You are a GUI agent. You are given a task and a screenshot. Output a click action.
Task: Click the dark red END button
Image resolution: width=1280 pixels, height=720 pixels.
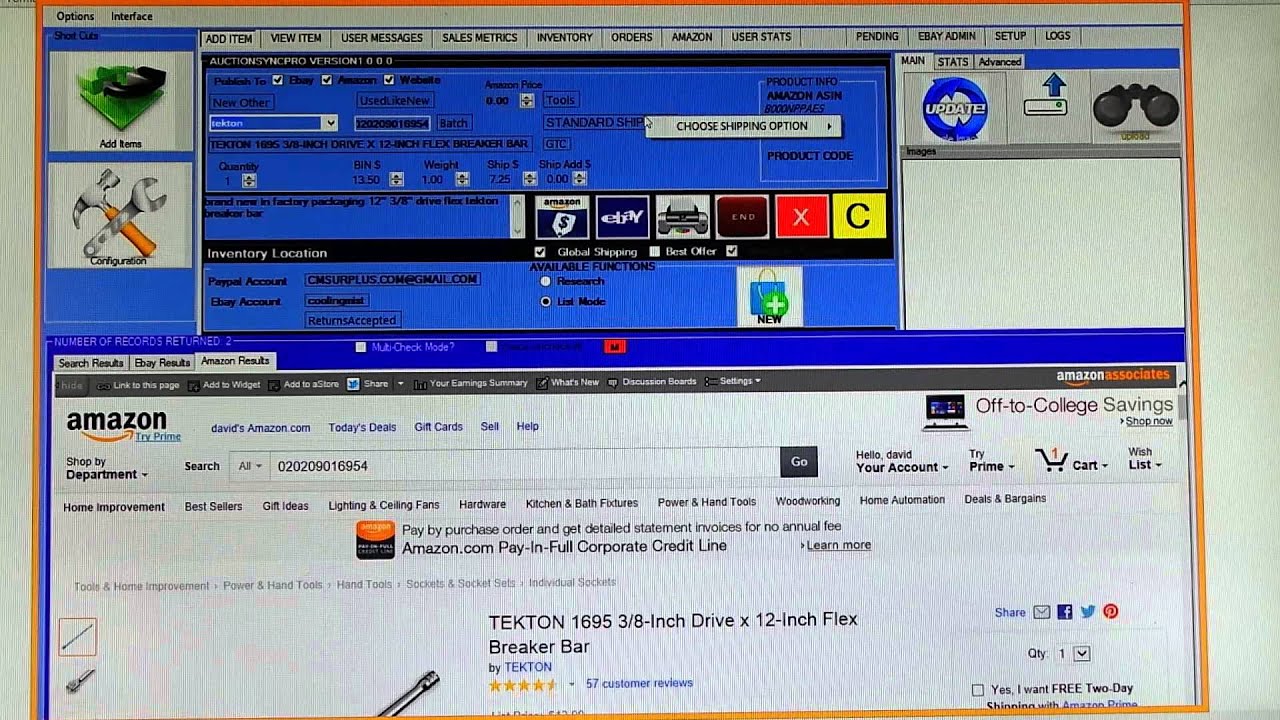[743, 217]
